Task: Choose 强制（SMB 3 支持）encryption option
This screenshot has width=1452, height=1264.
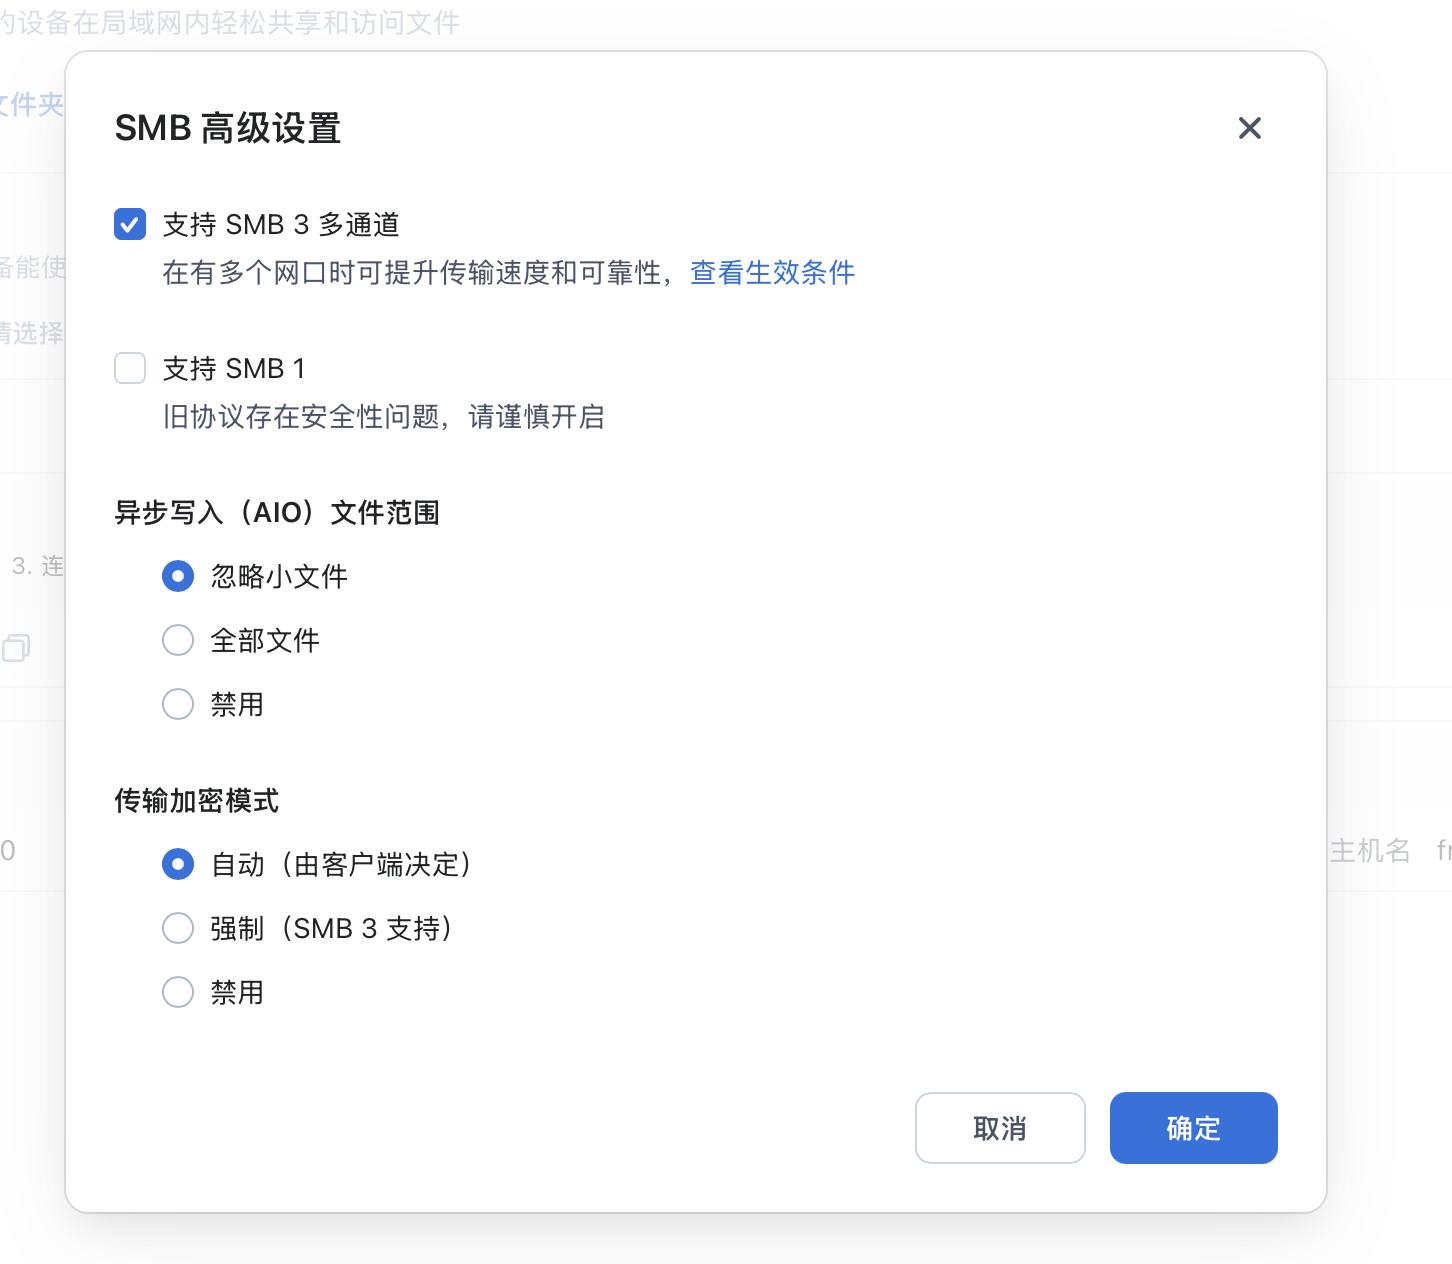Action: [178, 928]
